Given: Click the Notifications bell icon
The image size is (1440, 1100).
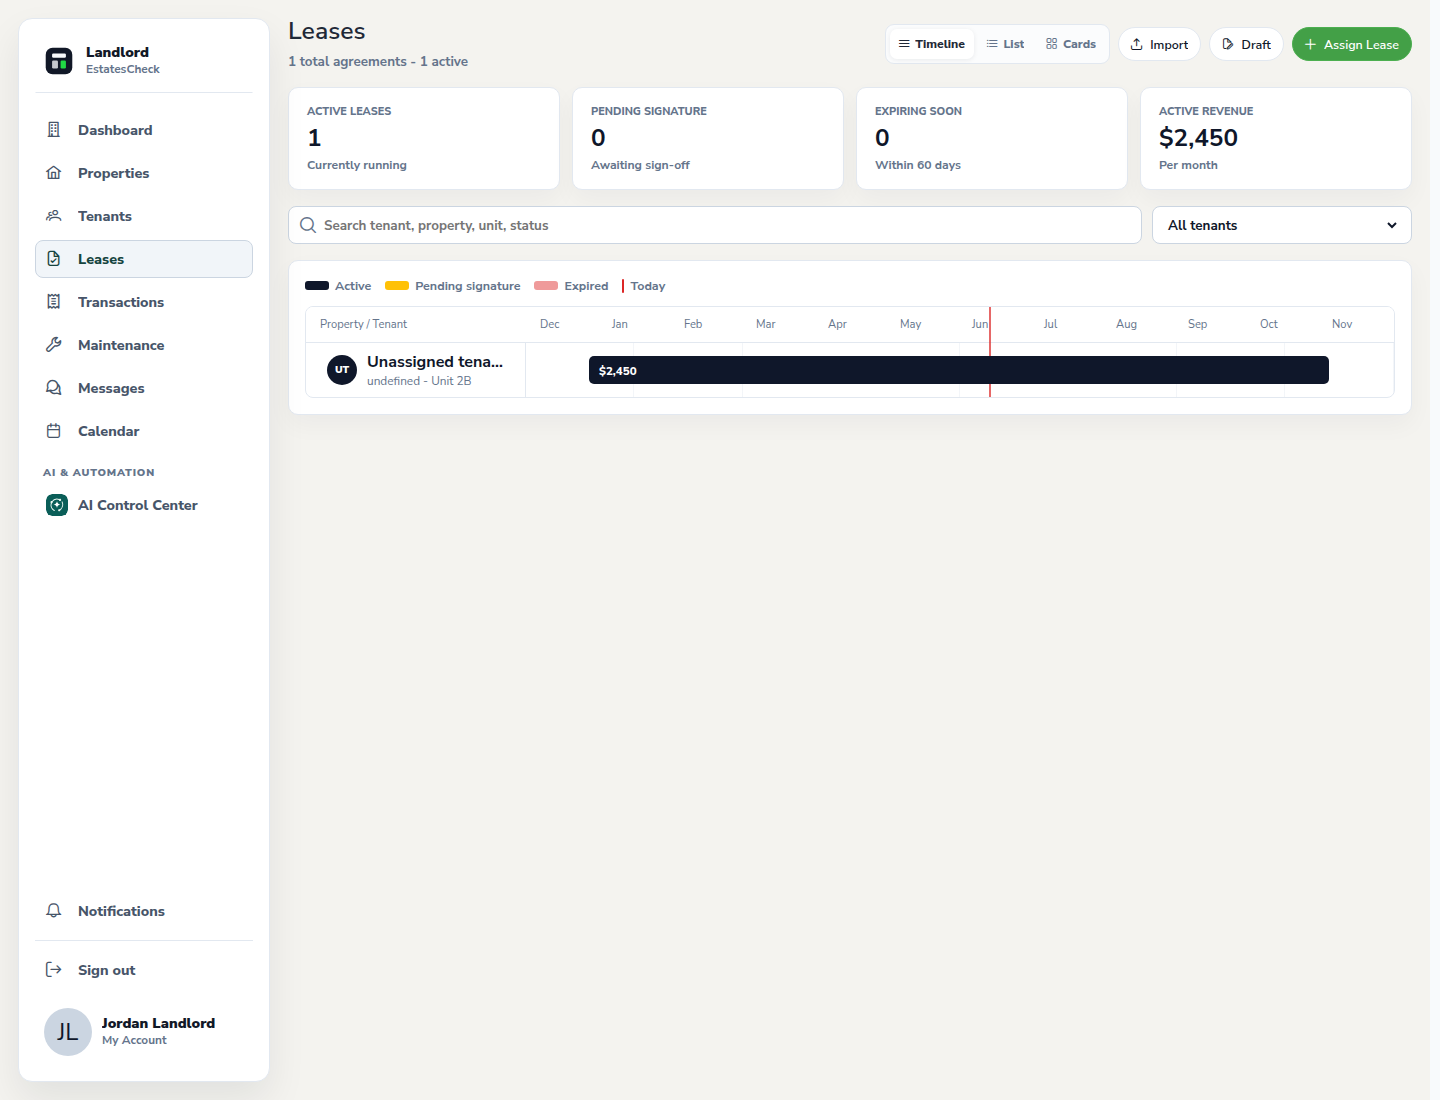Looking at the screenshot, I should [x=54, y=911].
